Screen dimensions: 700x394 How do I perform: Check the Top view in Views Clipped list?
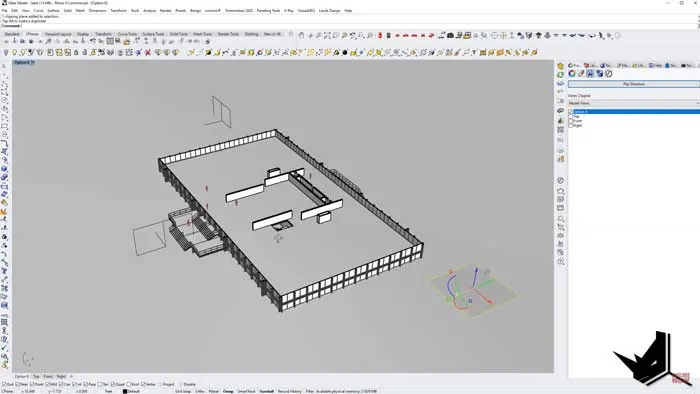coord(571,116)
